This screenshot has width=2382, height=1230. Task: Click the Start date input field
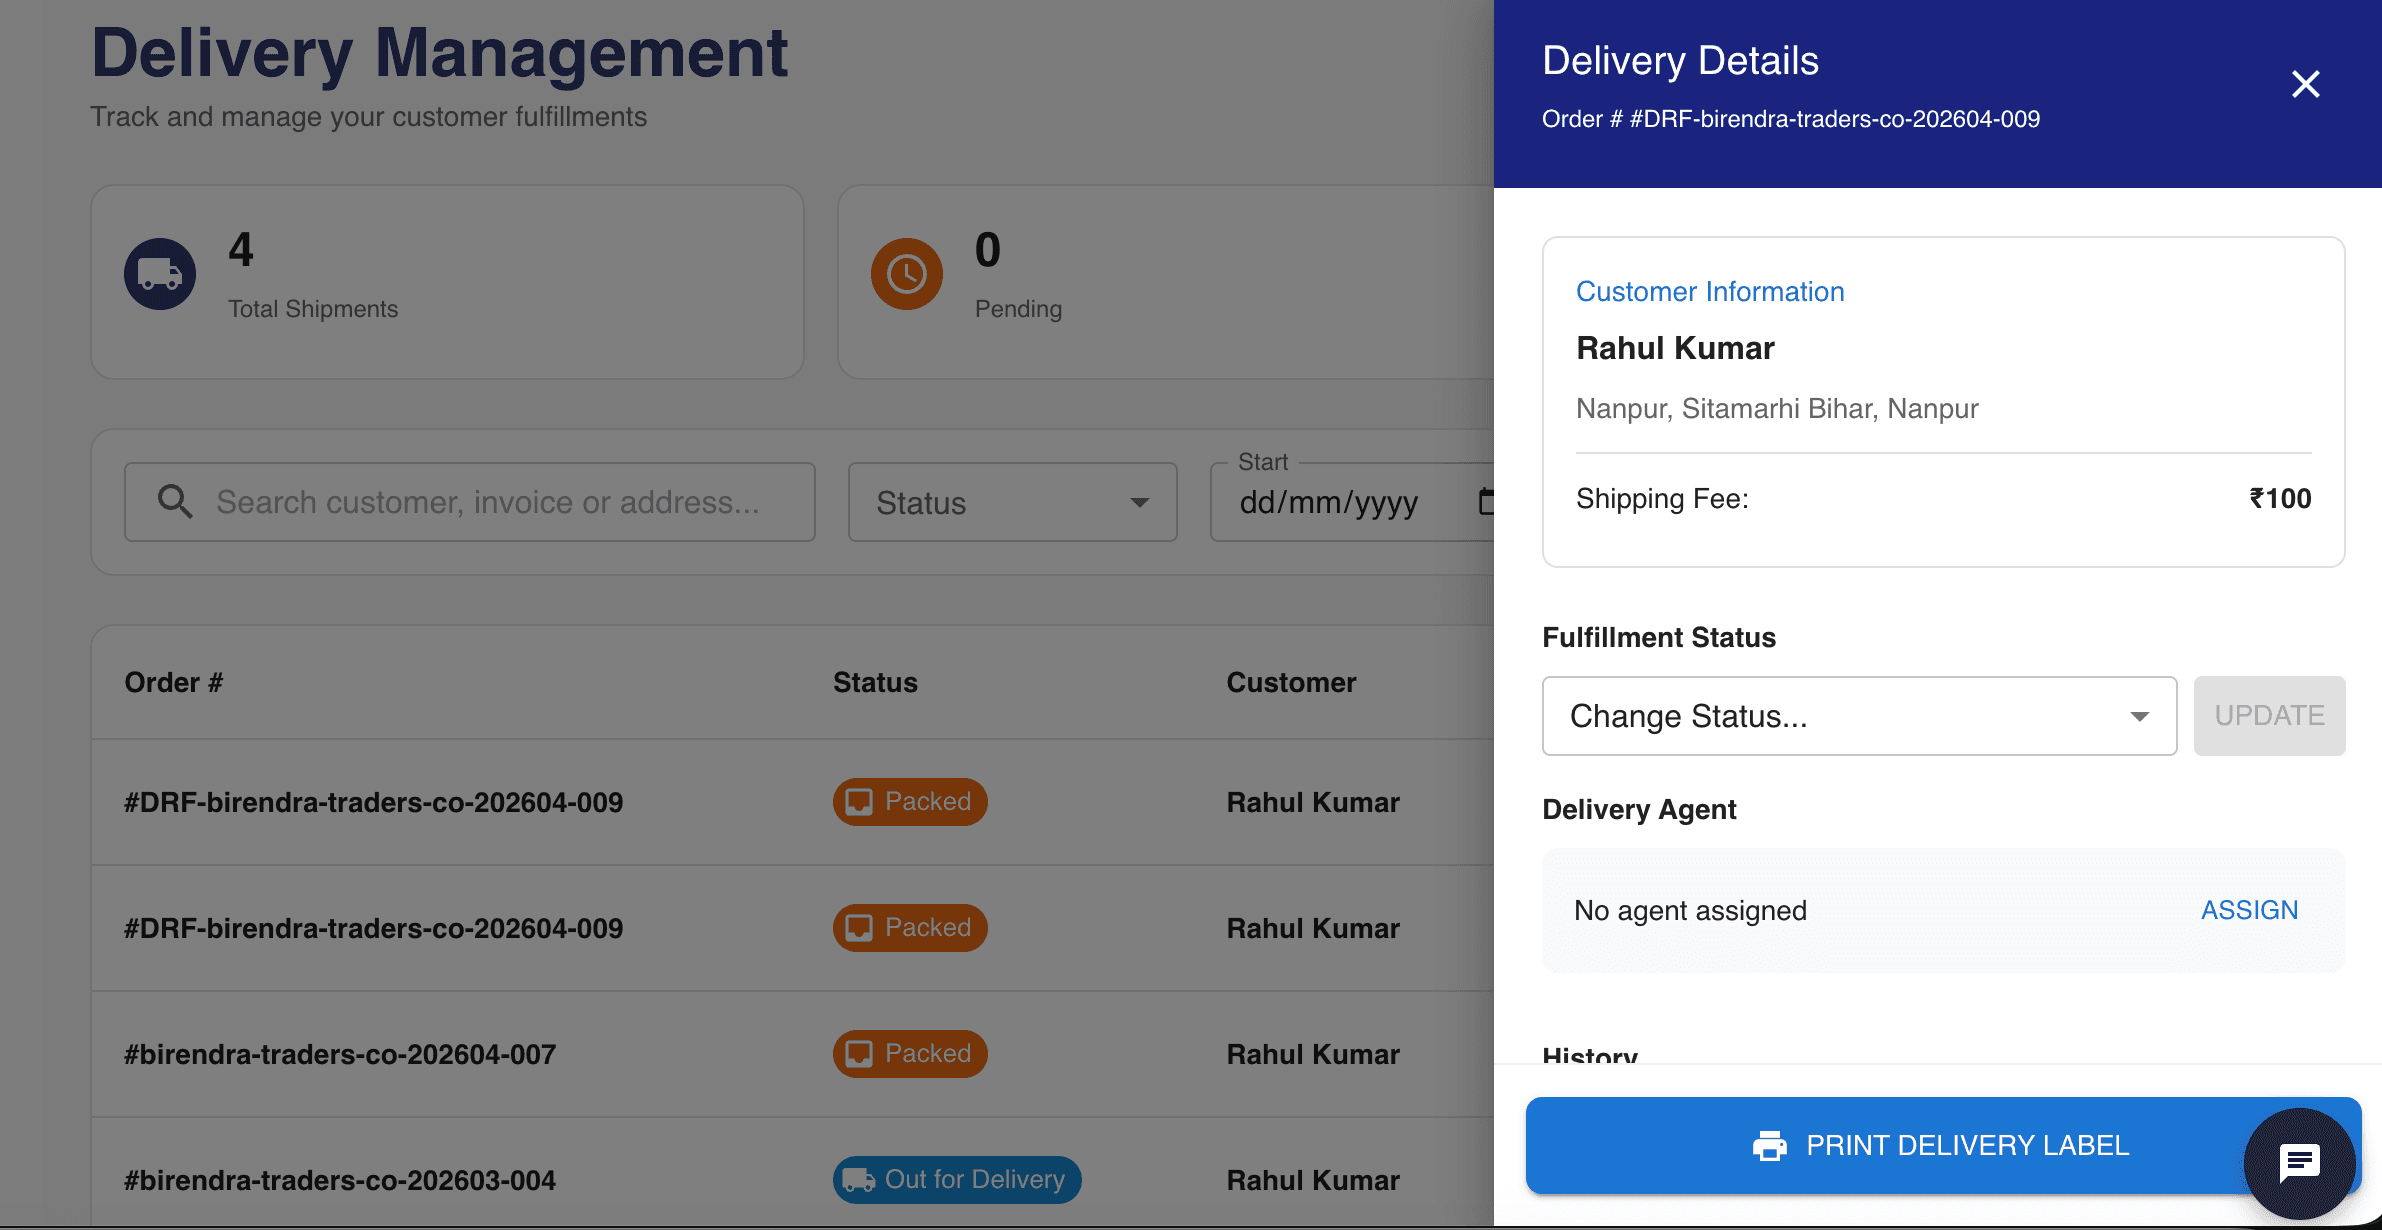tap(1352, 502)
